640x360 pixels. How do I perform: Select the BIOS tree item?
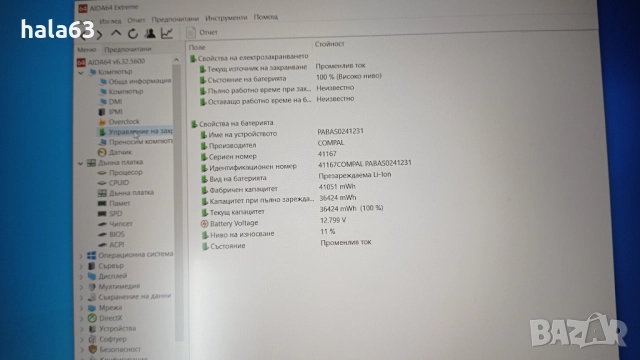(x=111, y=234)
